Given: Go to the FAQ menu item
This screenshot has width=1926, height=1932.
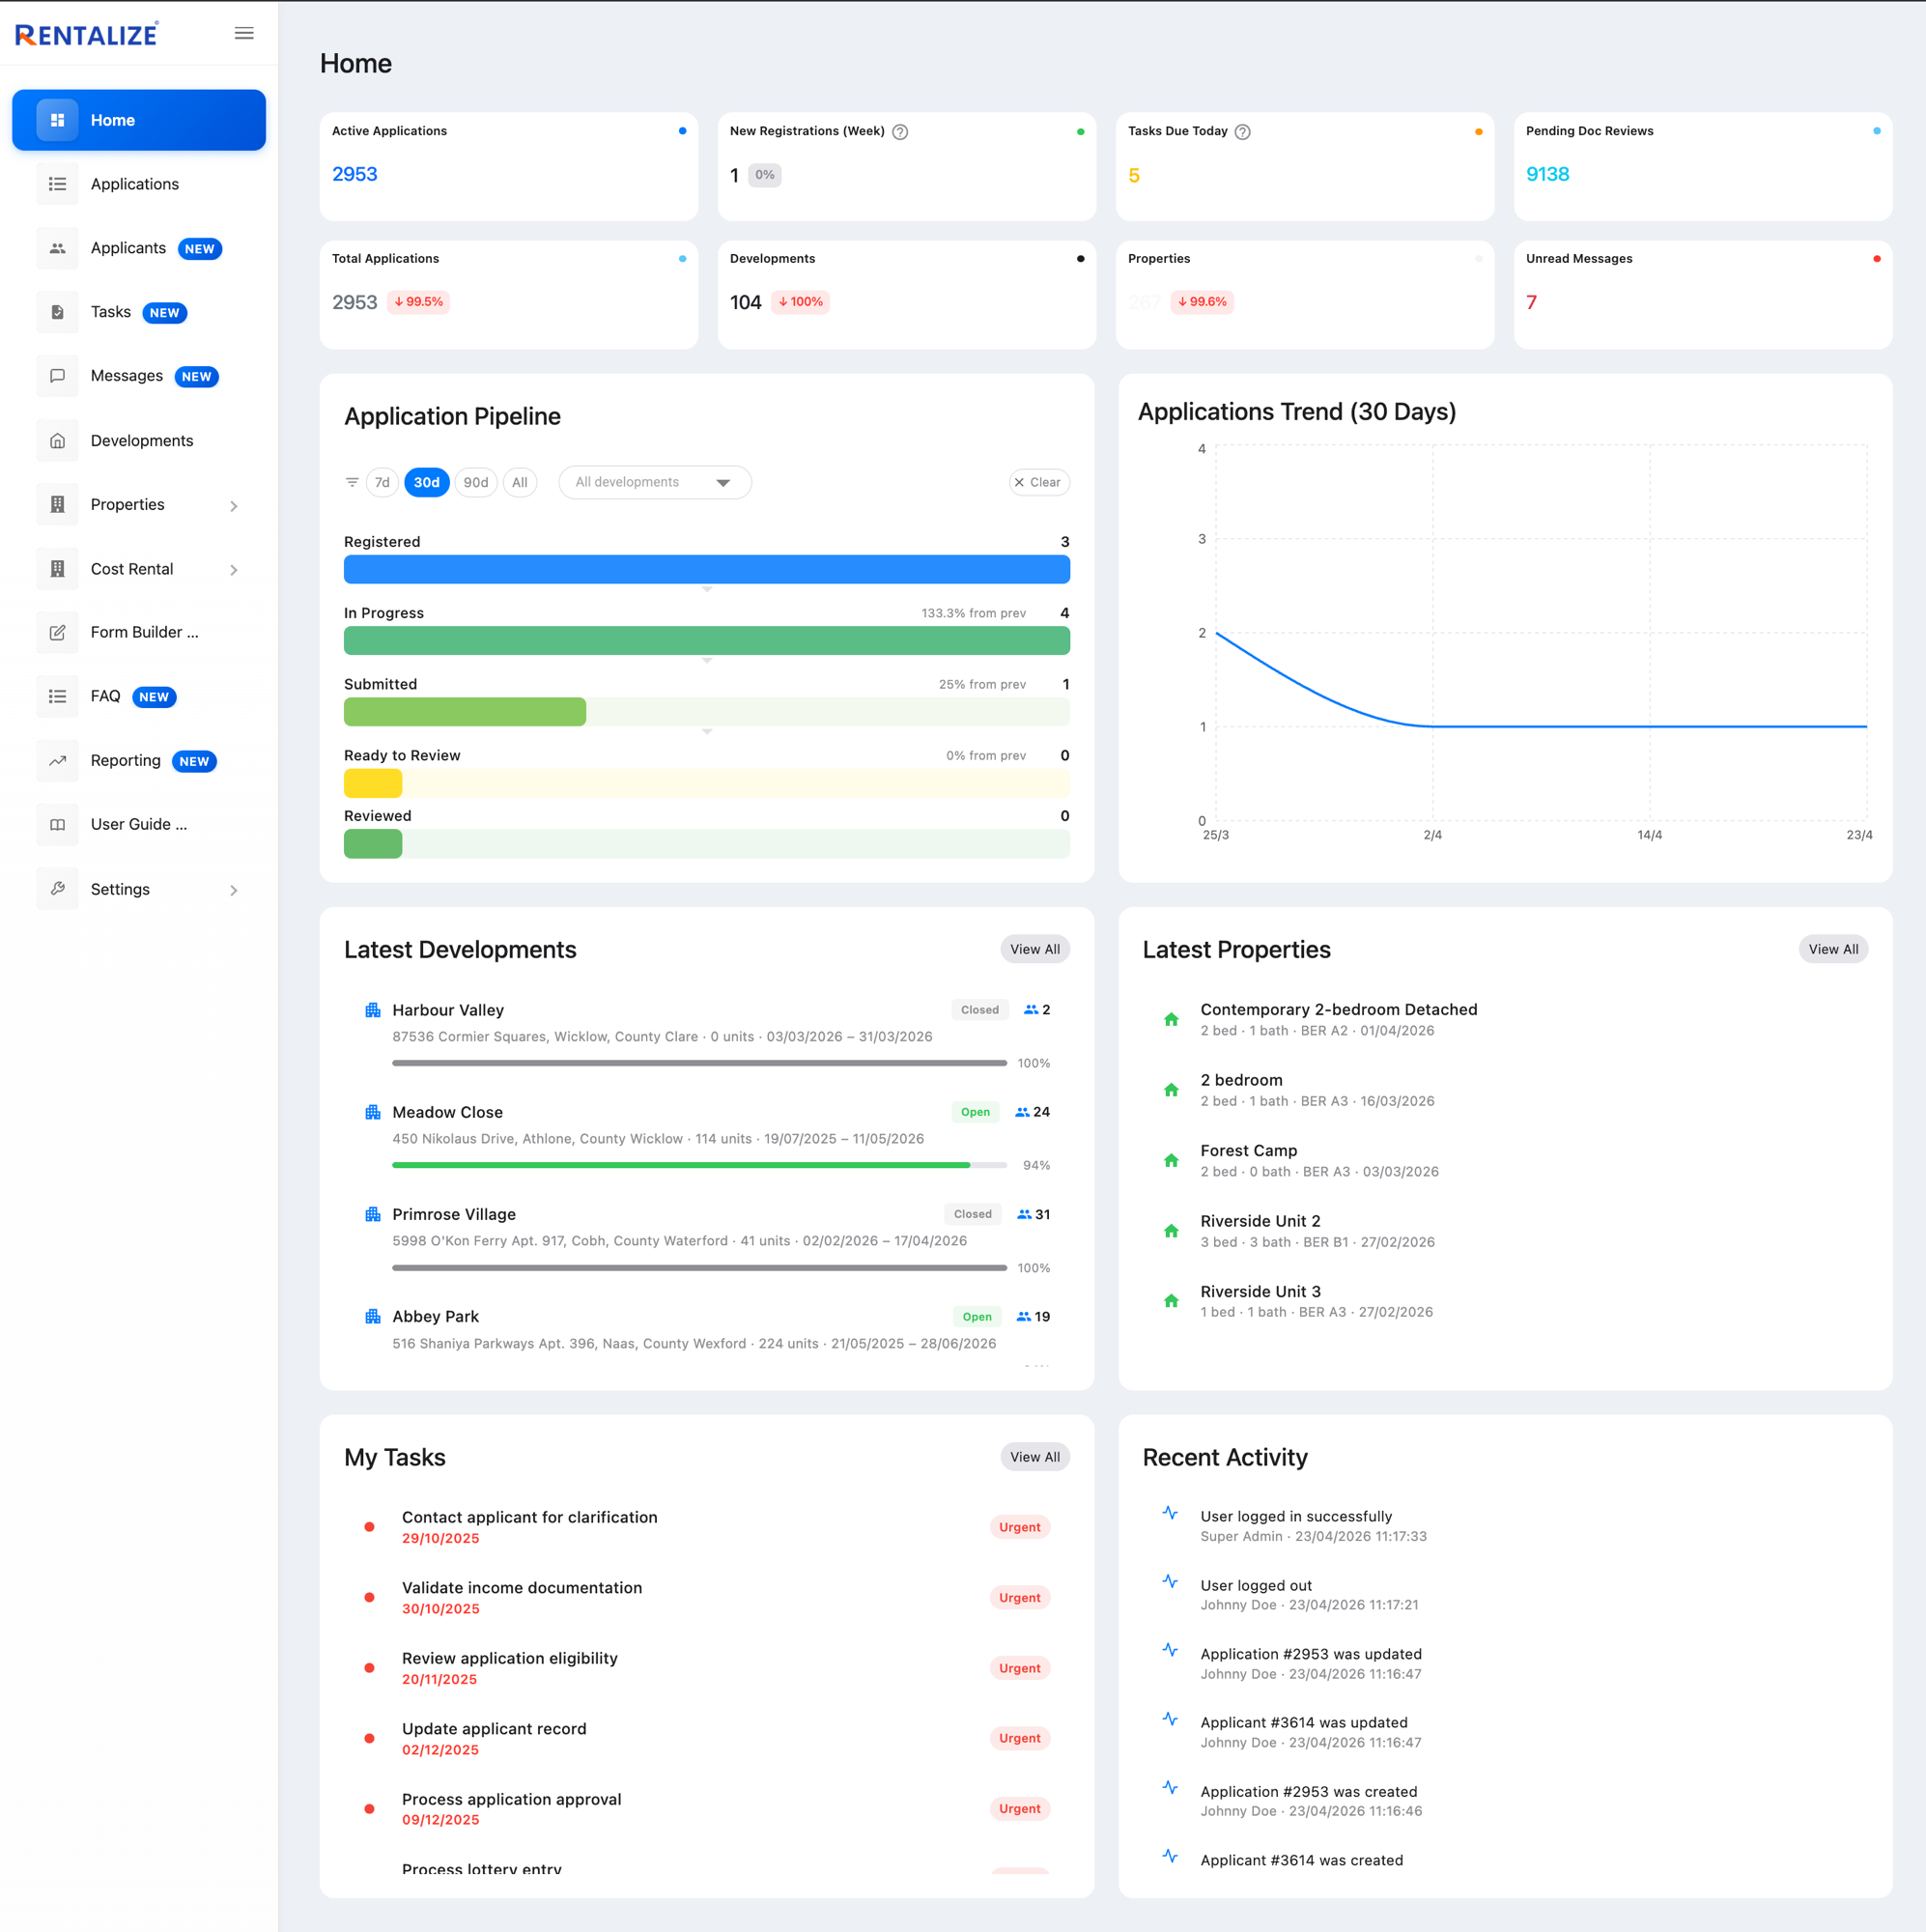Looking at the screenshot, I should click(105, 696).
